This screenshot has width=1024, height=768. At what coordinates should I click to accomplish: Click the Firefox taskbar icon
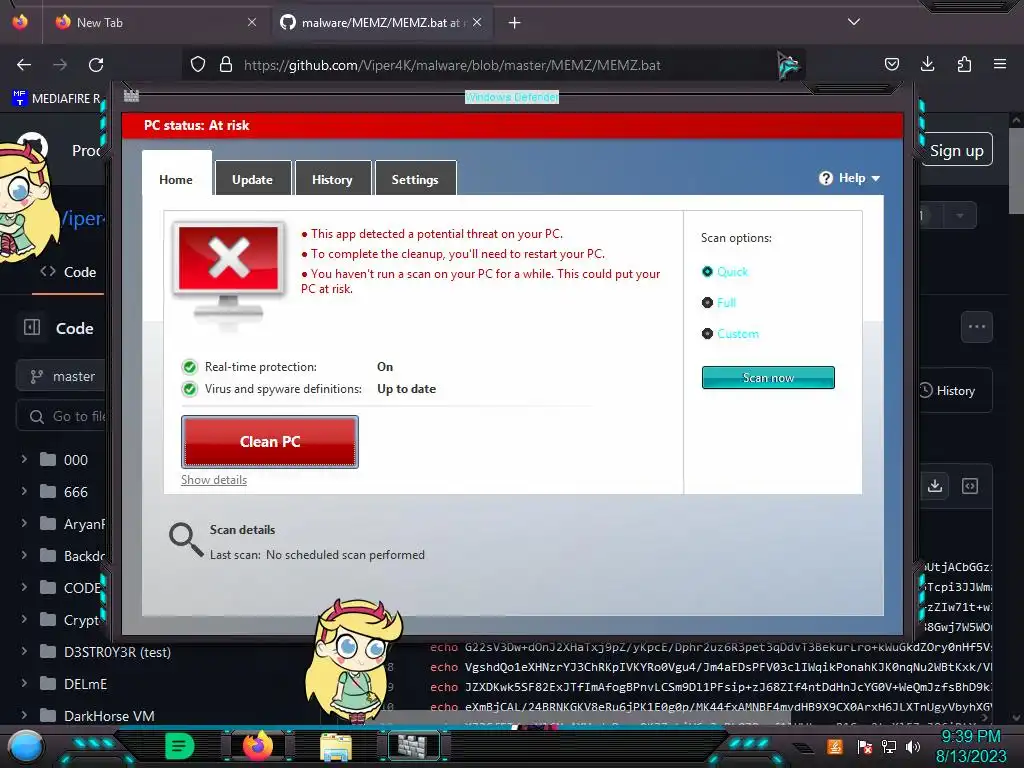click(258, 746)
